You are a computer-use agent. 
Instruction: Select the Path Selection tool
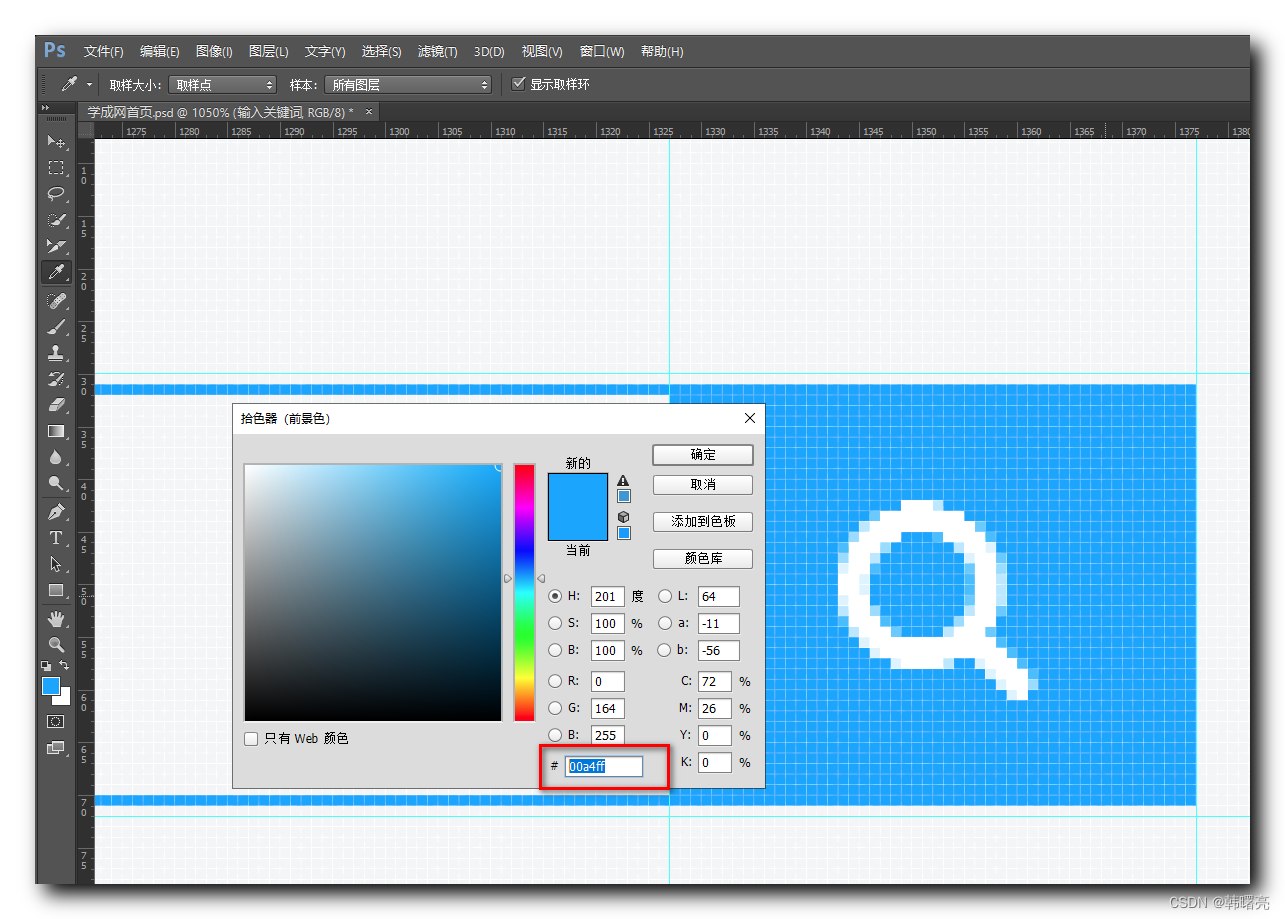[x=56, y=564]
